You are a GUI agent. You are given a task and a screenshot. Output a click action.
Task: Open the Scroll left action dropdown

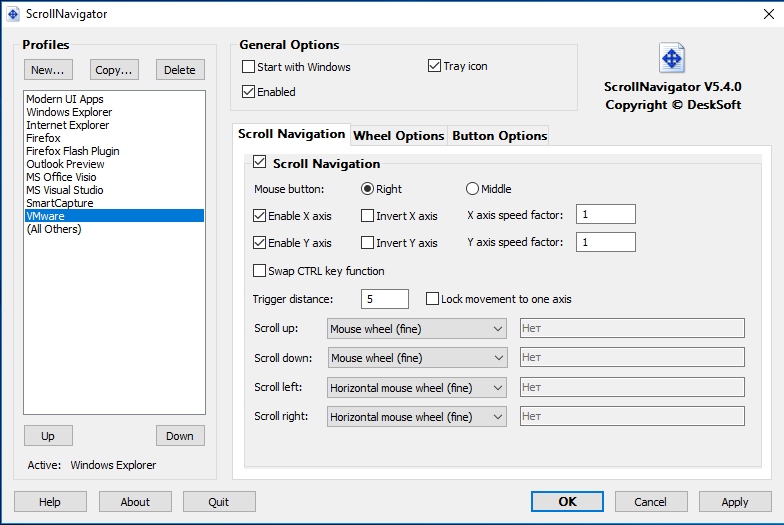tap(416, 388)
